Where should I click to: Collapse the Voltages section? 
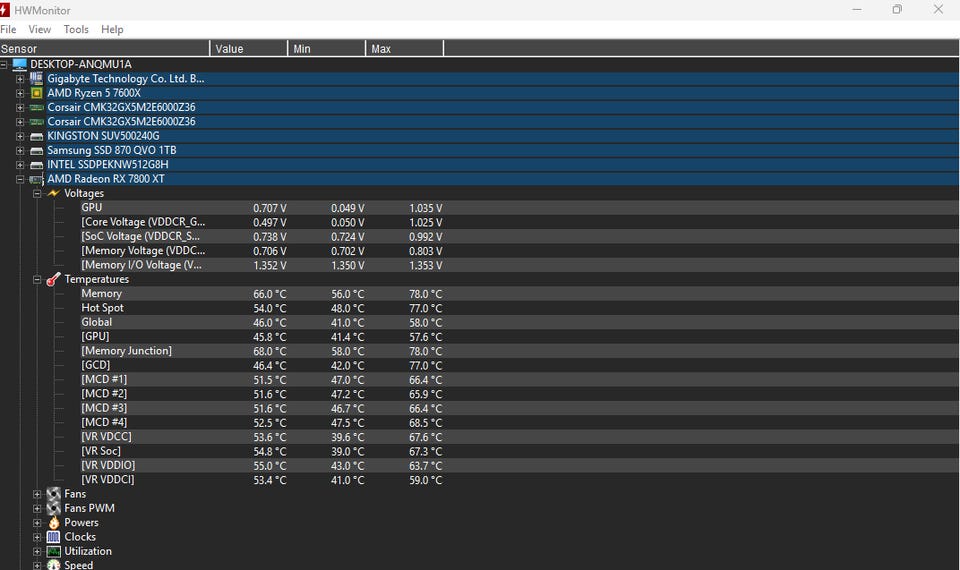point(37,193)
